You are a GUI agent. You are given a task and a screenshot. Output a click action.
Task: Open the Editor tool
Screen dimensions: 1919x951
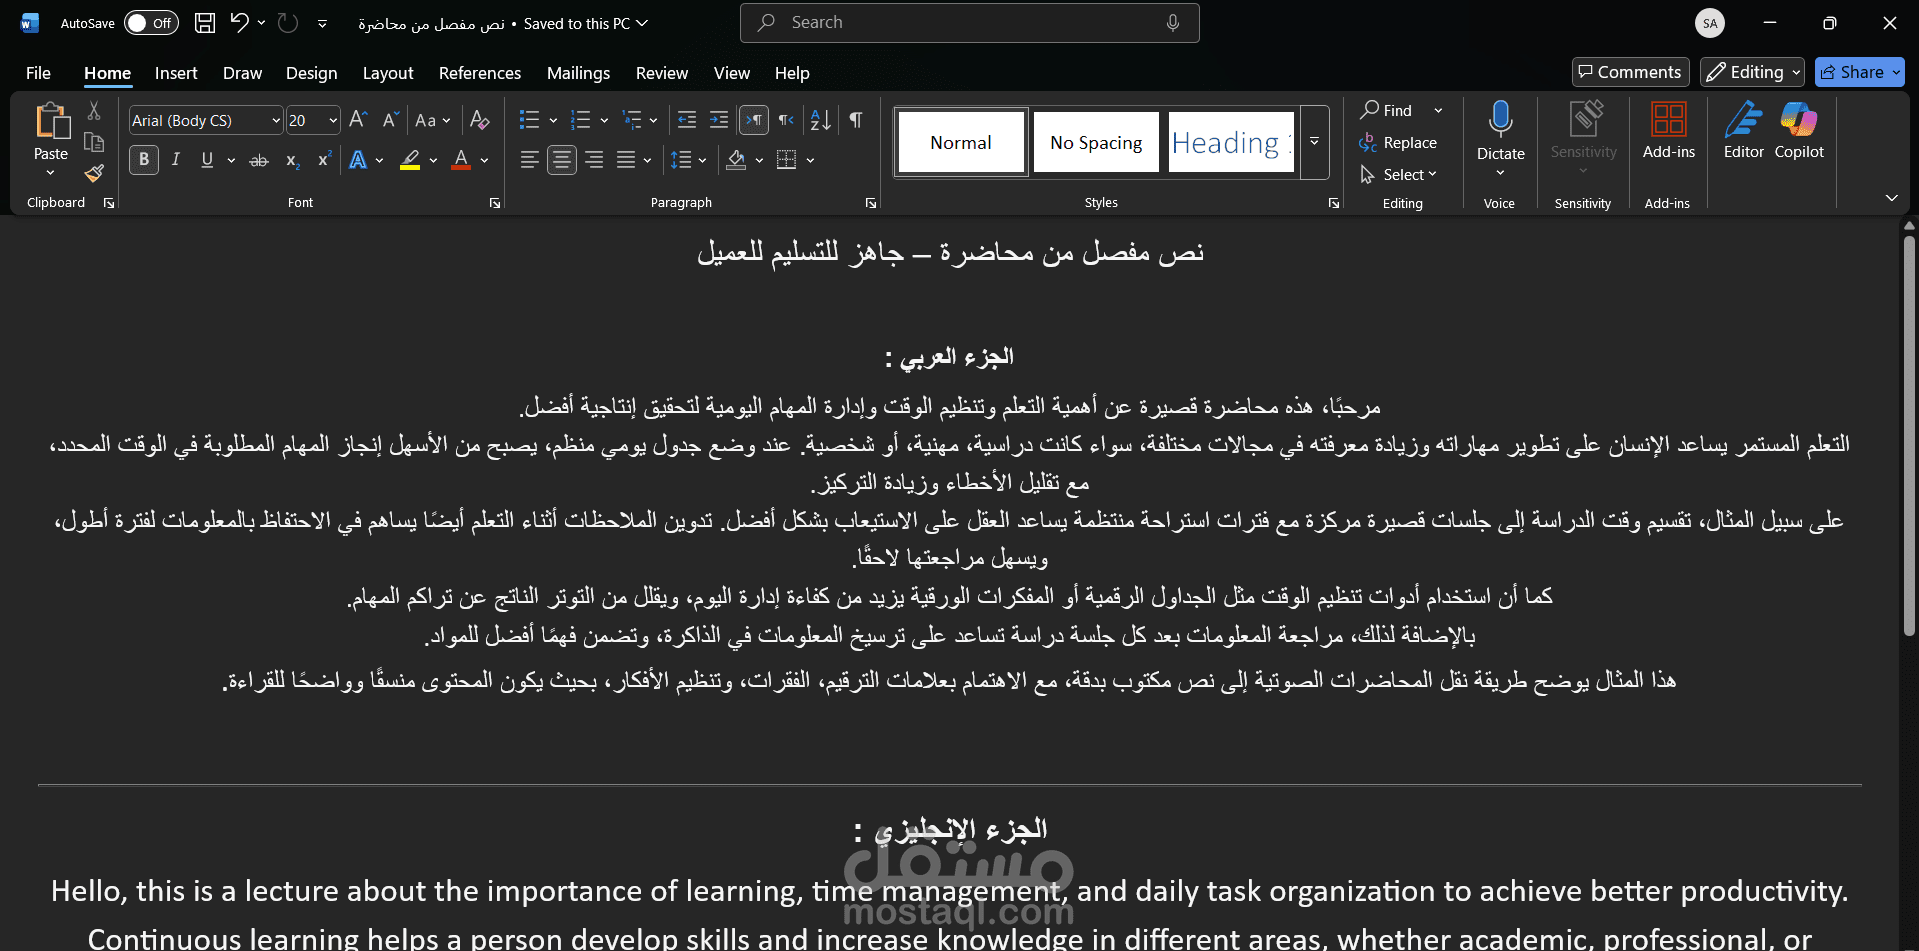[1743, 130]
